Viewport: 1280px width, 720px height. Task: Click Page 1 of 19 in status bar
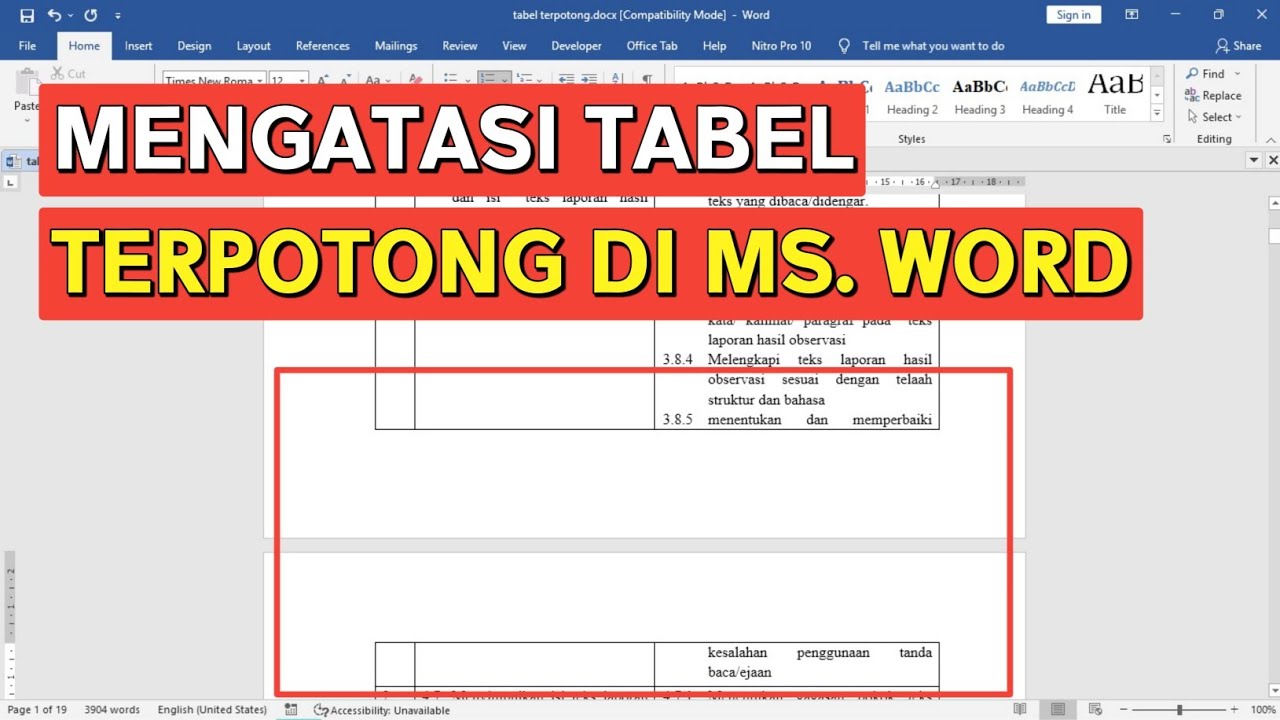(37, 710)
